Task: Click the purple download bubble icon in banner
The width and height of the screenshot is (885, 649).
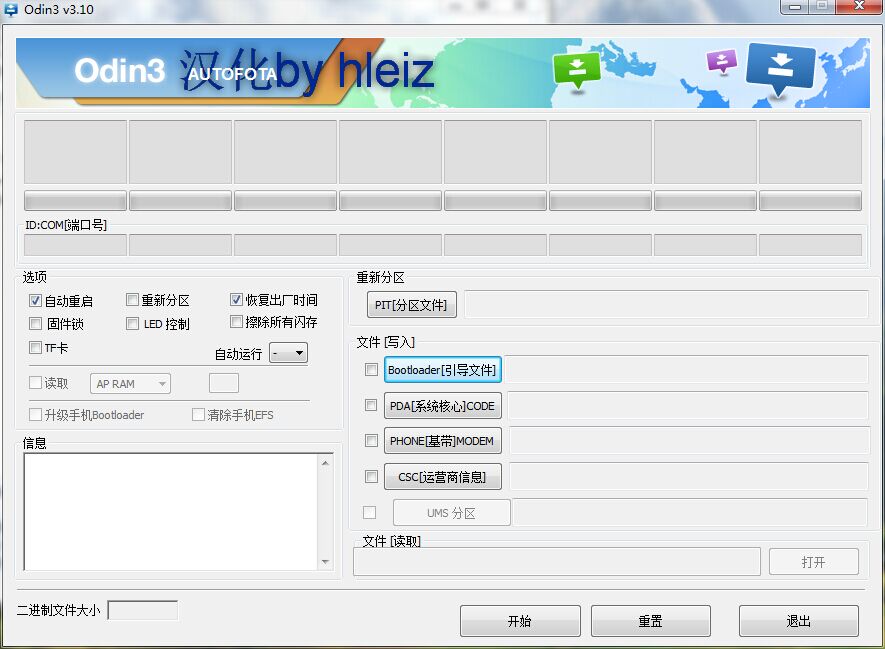Action: (x=722, y=62)
